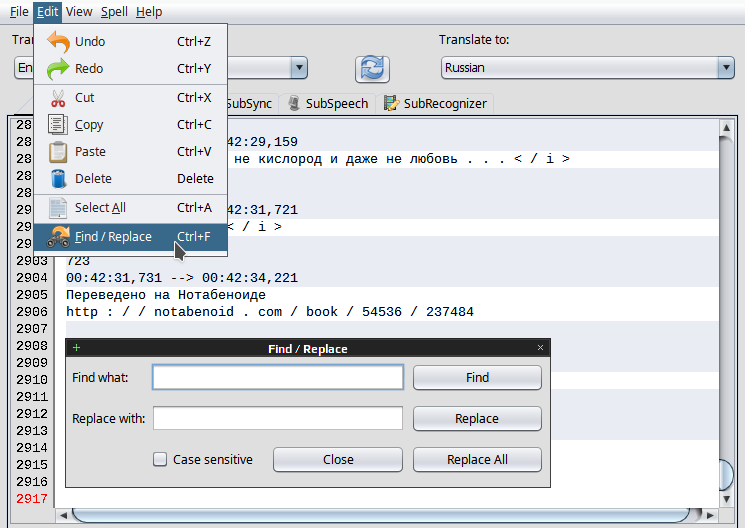Click the green plus icon in Find dialog
Image resolution: width=745 pixels, height=528 pixels.
[x=76, y=348]
